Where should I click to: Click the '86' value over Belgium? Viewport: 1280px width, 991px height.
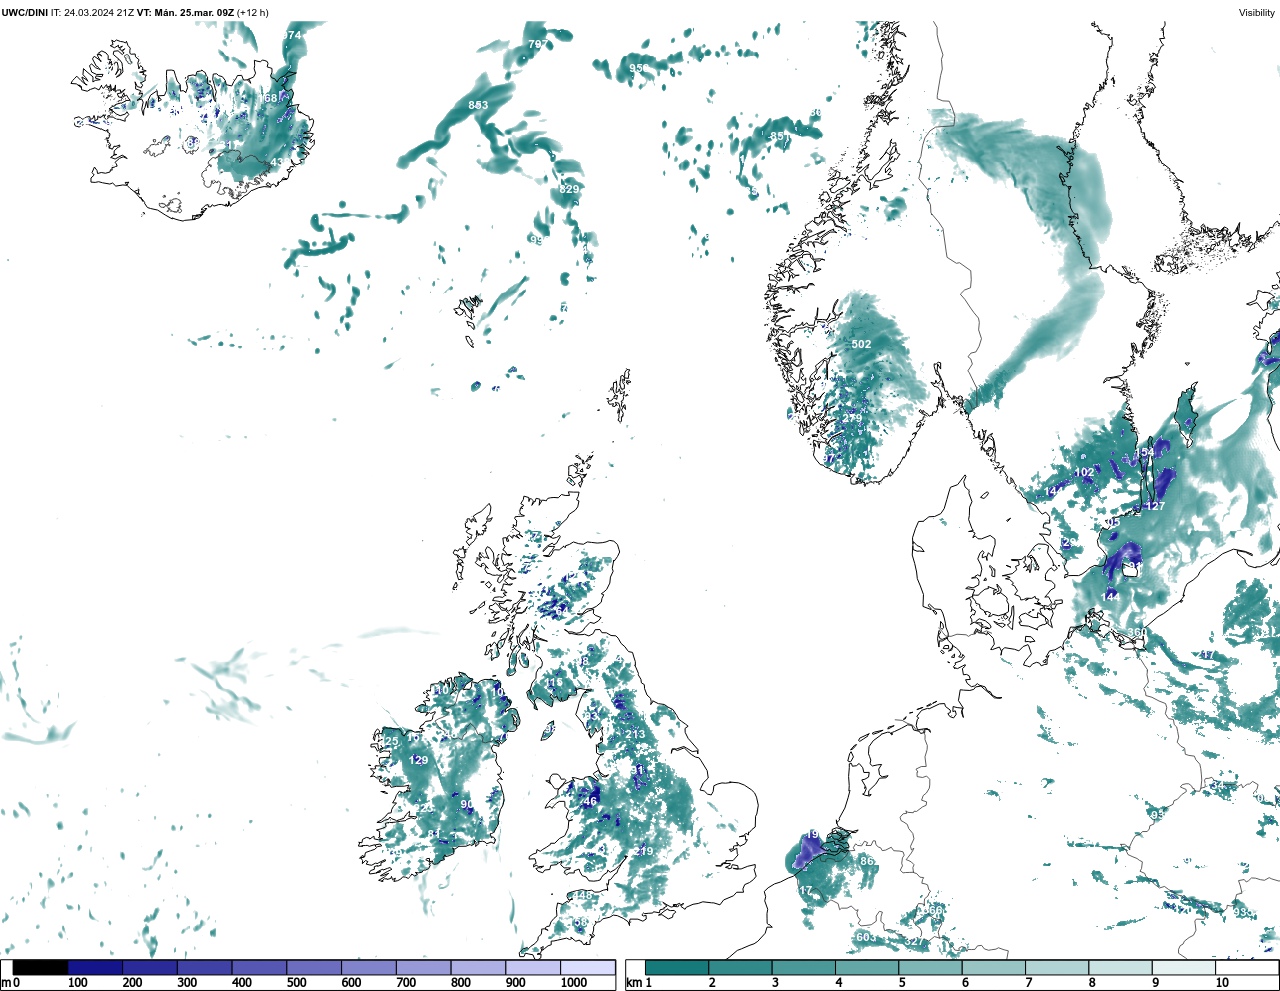(x=867, y=861)
